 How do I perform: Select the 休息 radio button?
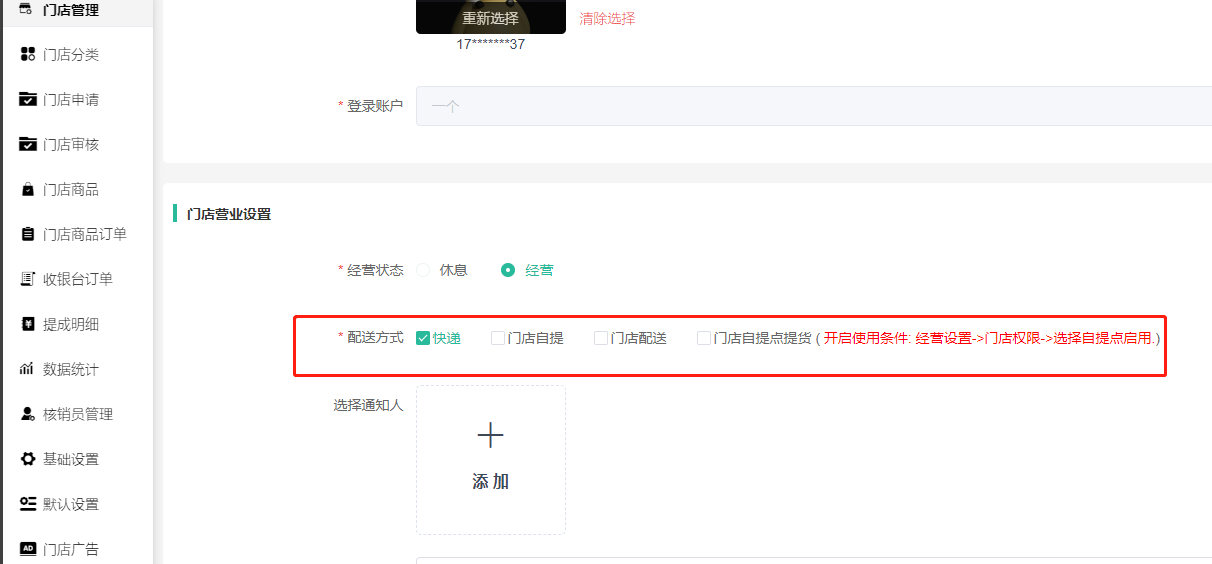[x=423, y=270]
